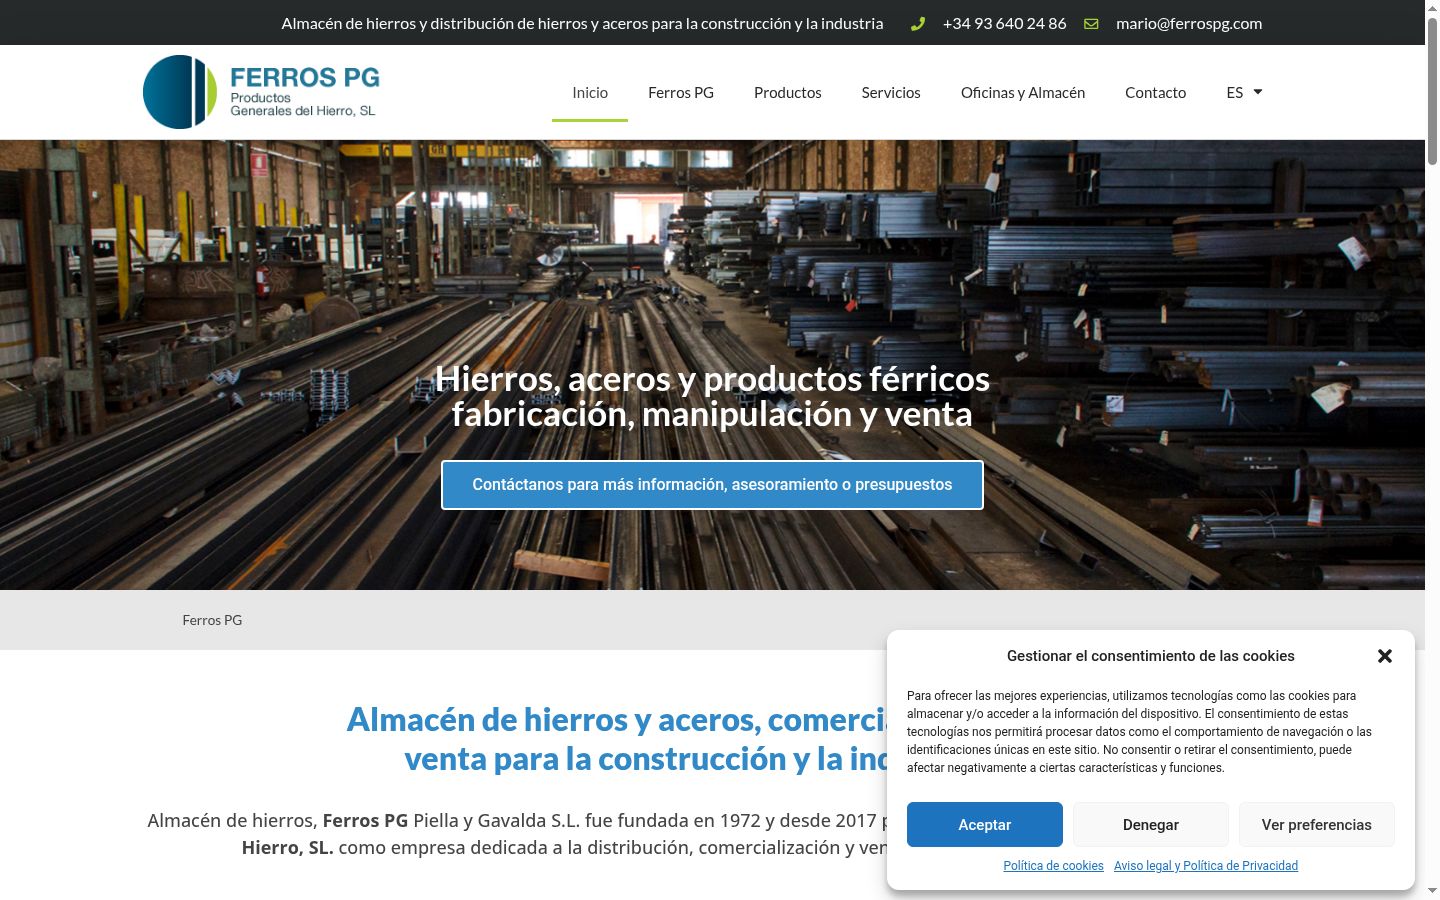Email mario@ferrospg.com link
This screenshot has height=900, width=1440.
(1189, 23)
